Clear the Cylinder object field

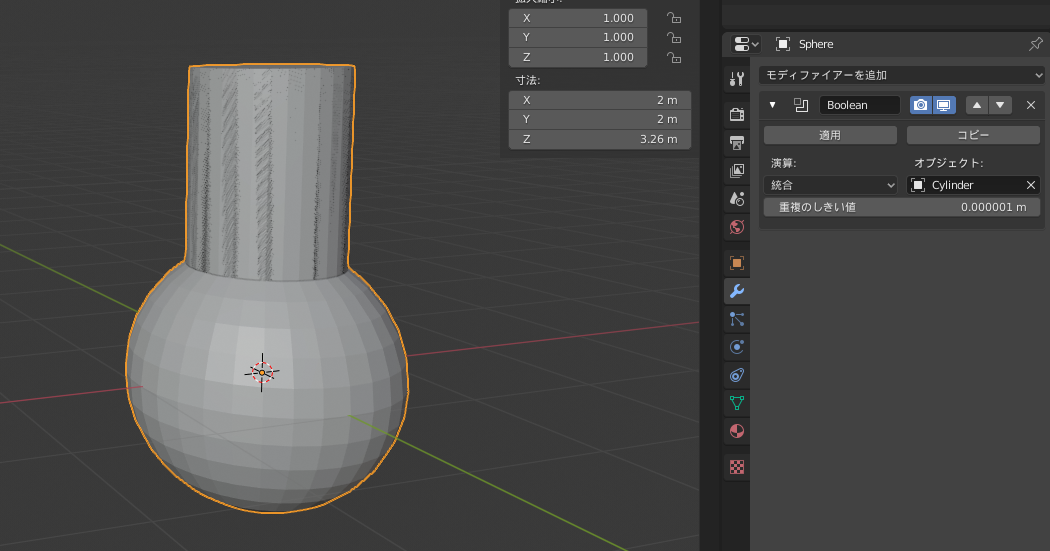1031,185
